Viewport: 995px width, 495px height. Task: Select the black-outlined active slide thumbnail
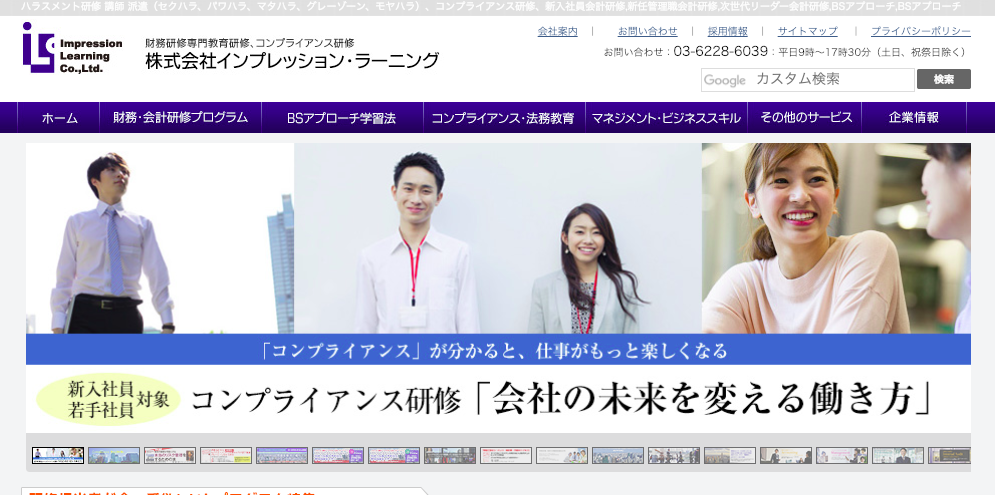(x=58, y=455)
